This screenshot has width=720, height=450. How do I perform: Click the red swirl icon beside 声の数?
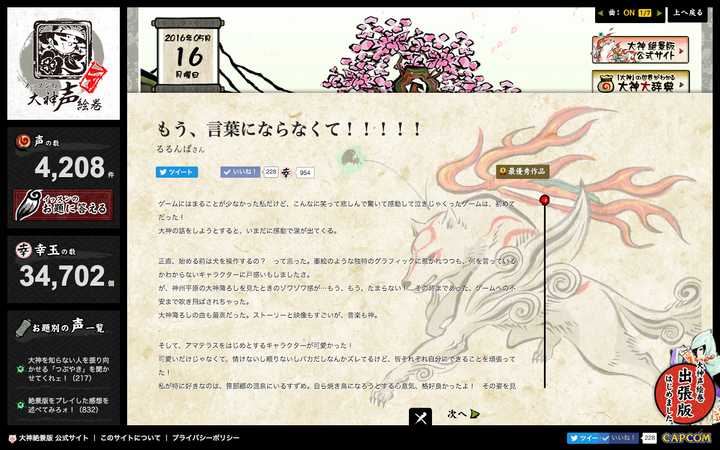(23, 141)
